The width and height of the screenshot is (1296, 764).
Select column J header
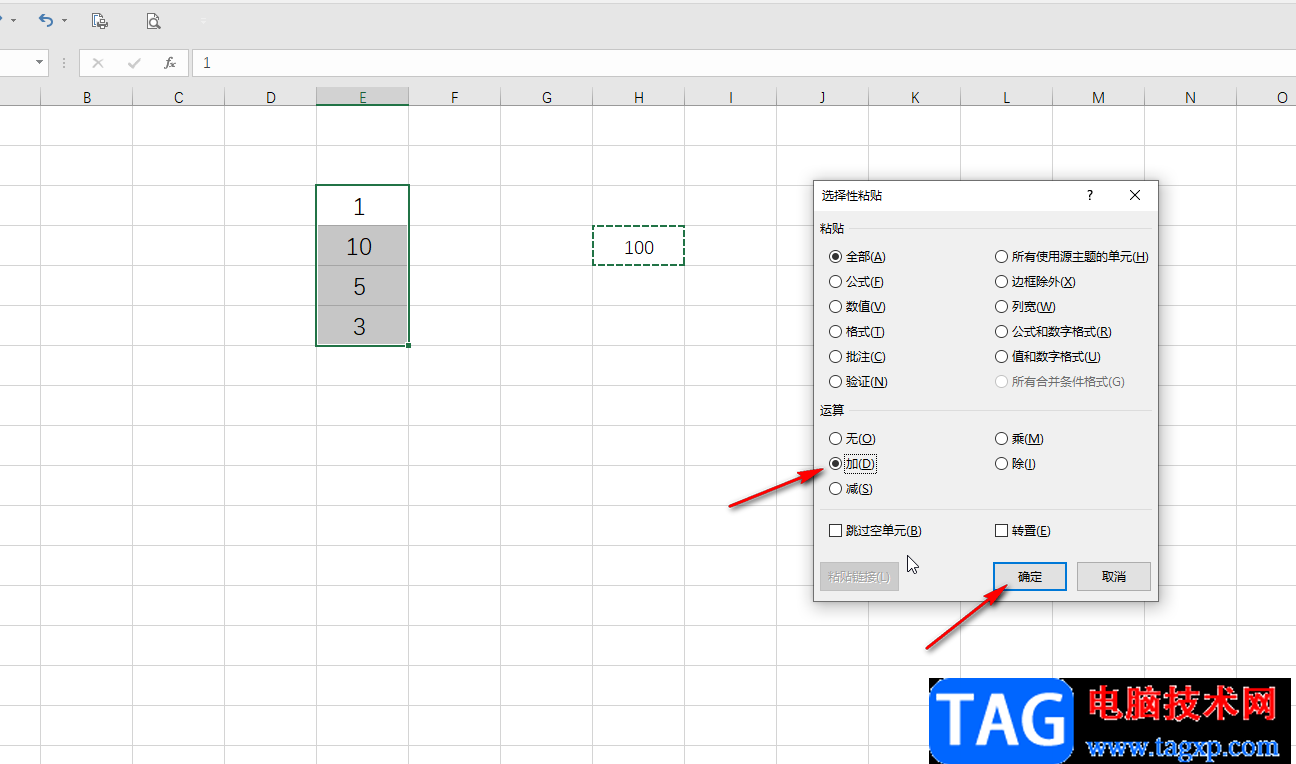tap(823, 97)
